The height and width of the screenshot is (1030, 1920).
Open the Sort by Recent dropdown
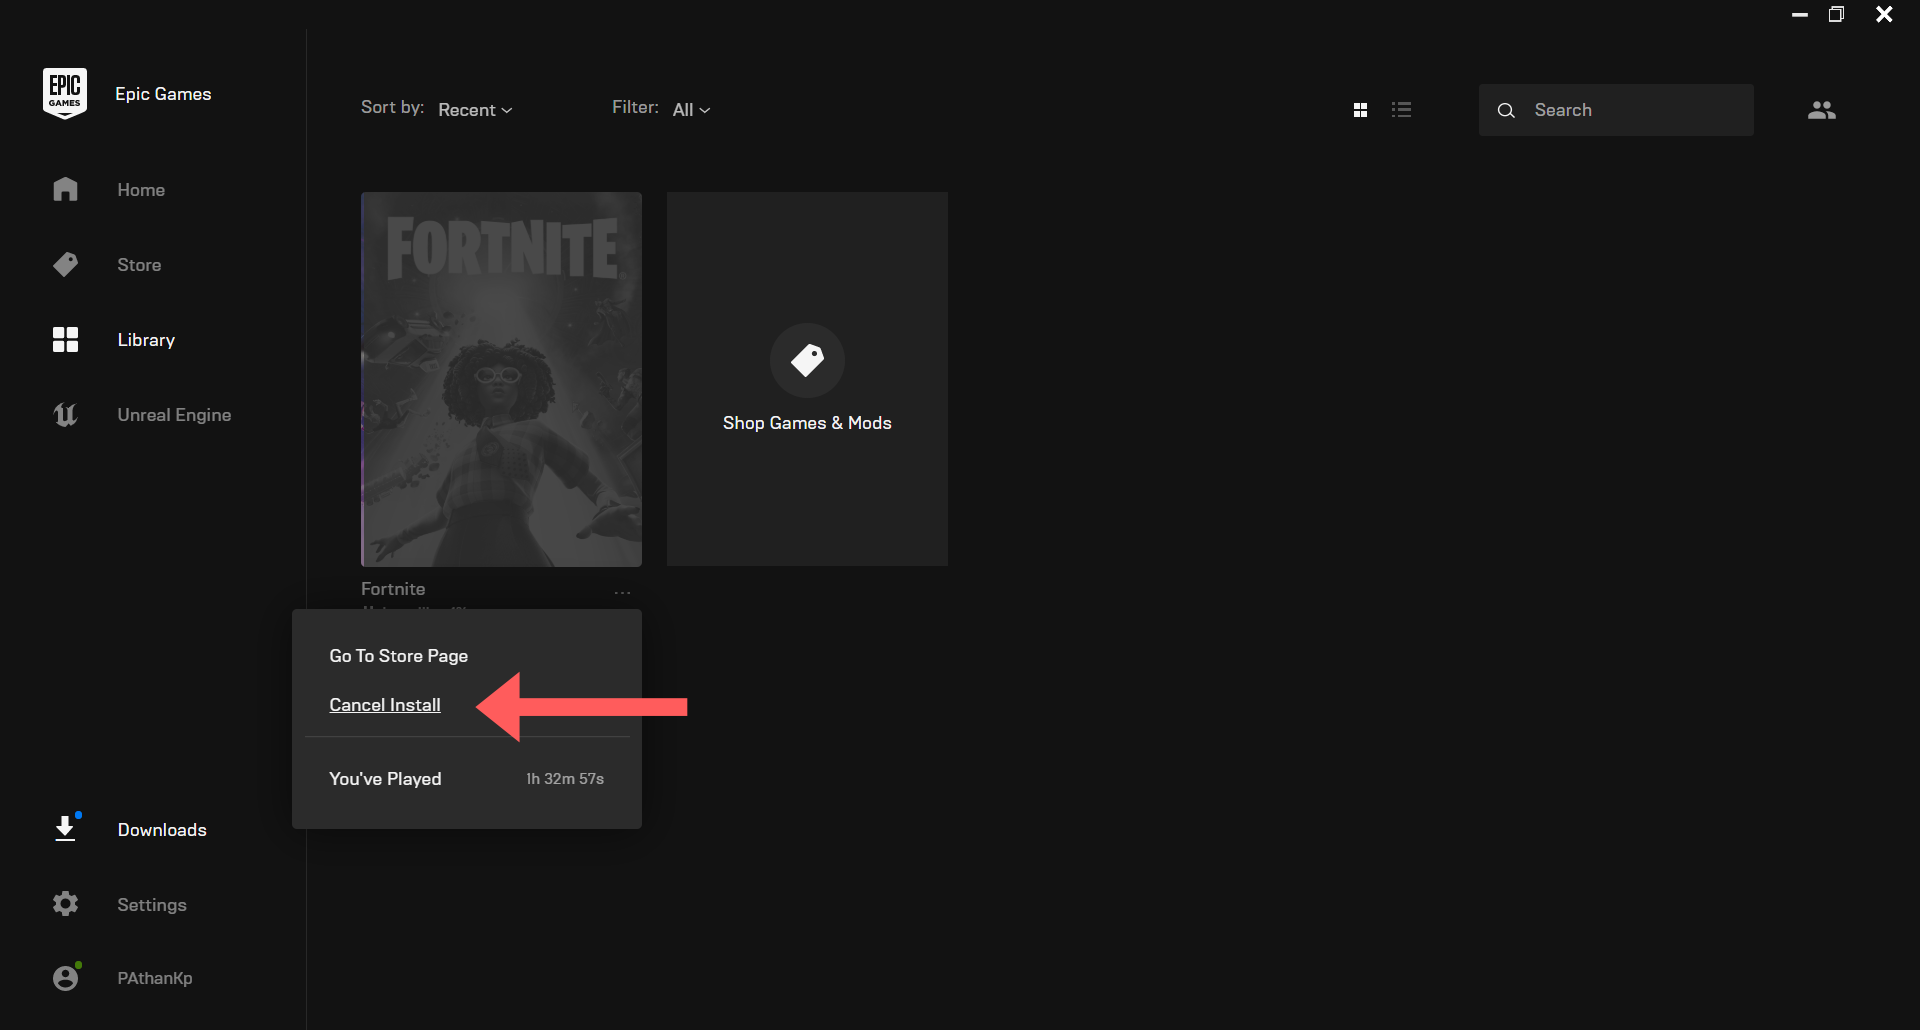coord(474,109)
